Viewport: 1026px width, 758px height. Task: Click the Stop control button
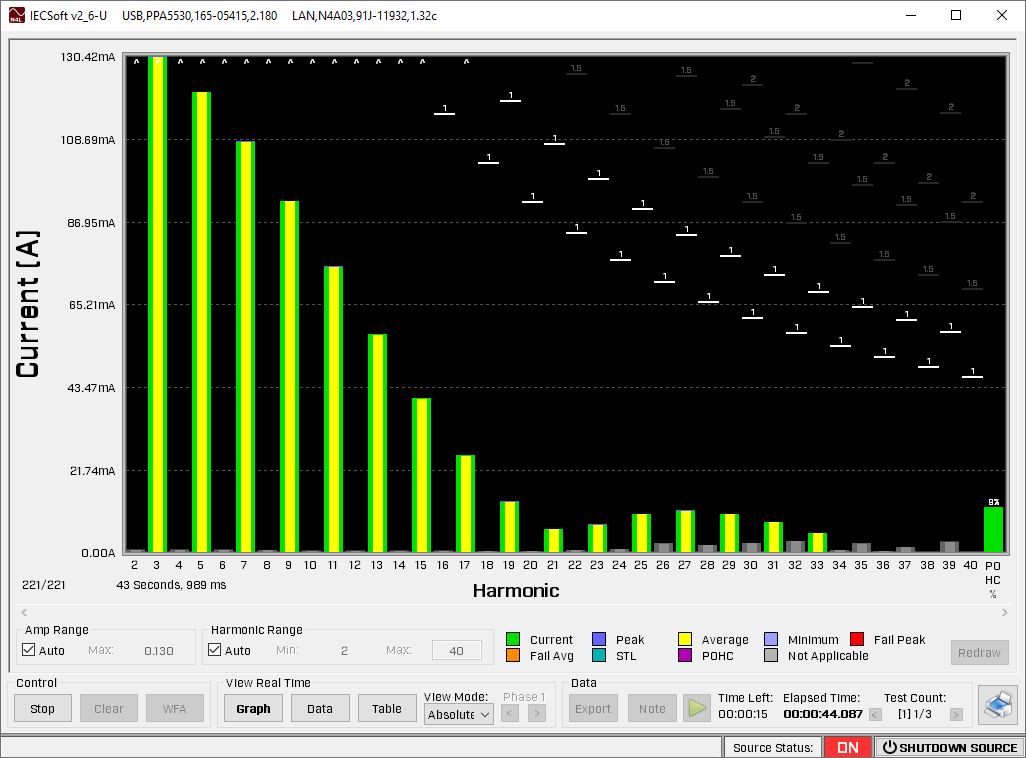pos(42,709)
